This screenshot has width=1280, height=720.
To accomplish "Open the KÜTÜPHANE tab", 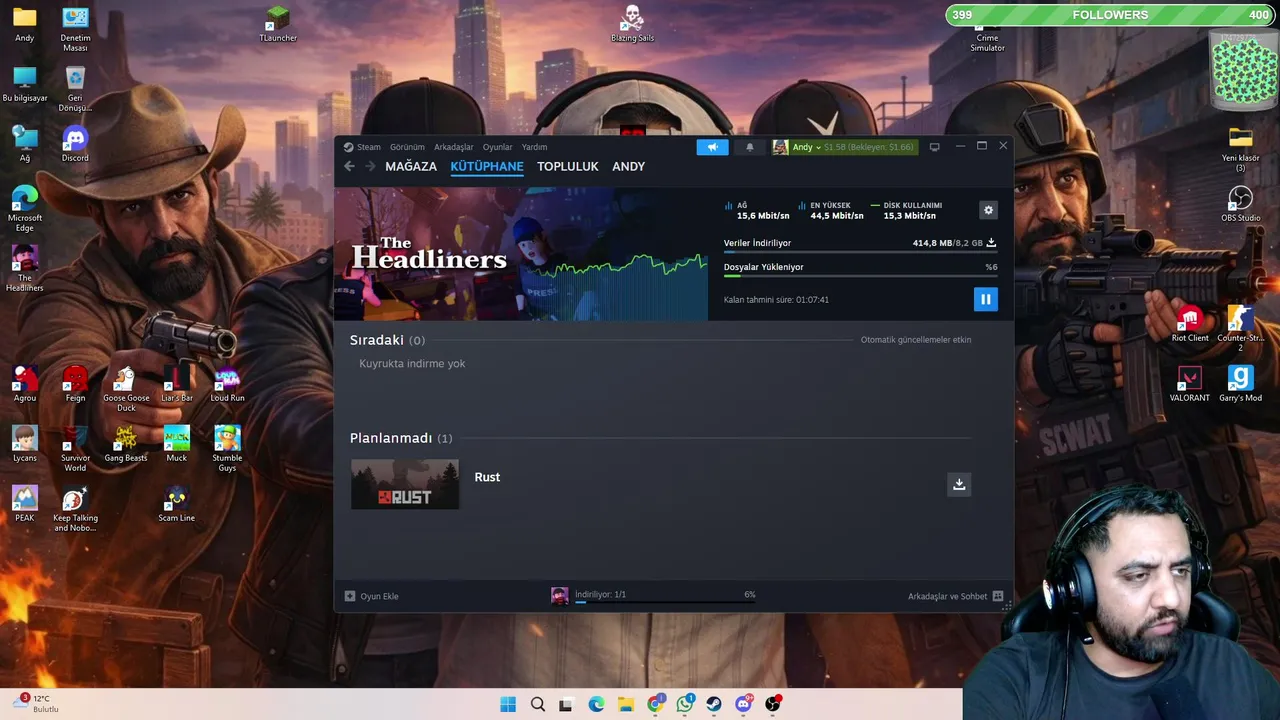I will pos(487,166).
